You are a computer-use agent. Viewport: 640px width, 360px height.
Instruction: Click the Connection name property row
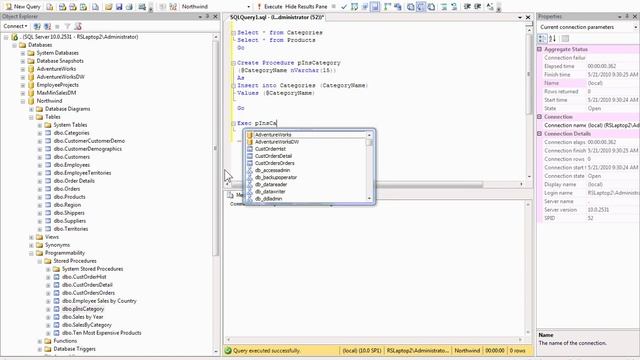tap(589, 125)
